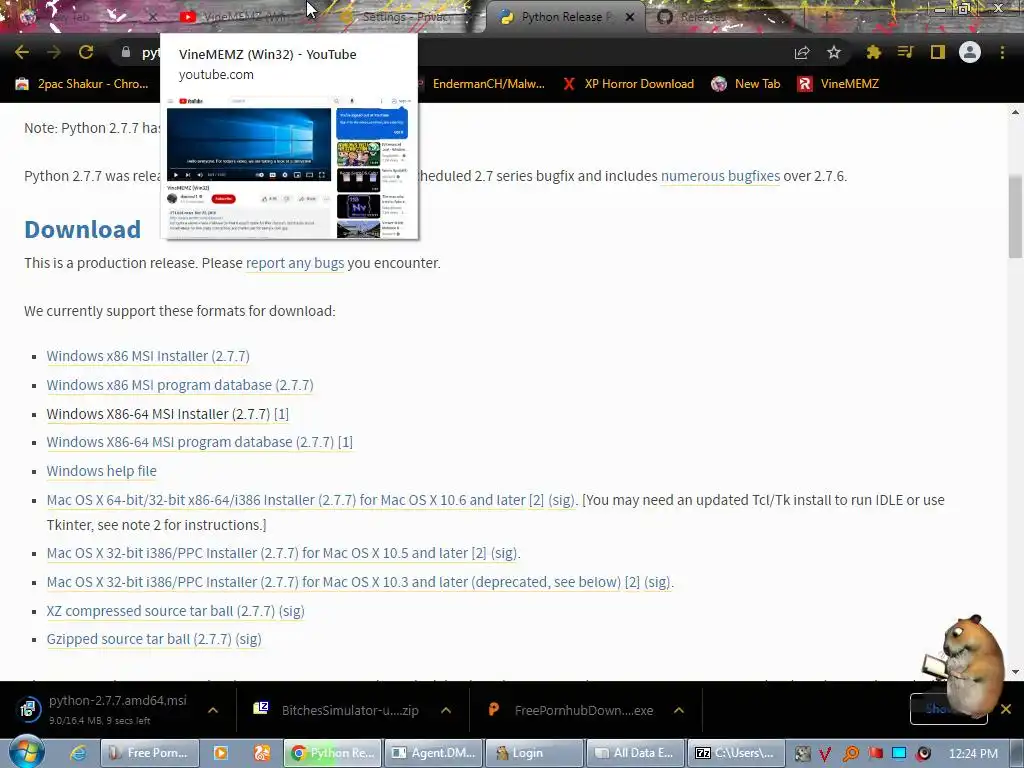The image size is (1024, 768).
Task: Close the downloads bar
Action: [1006, 709]
